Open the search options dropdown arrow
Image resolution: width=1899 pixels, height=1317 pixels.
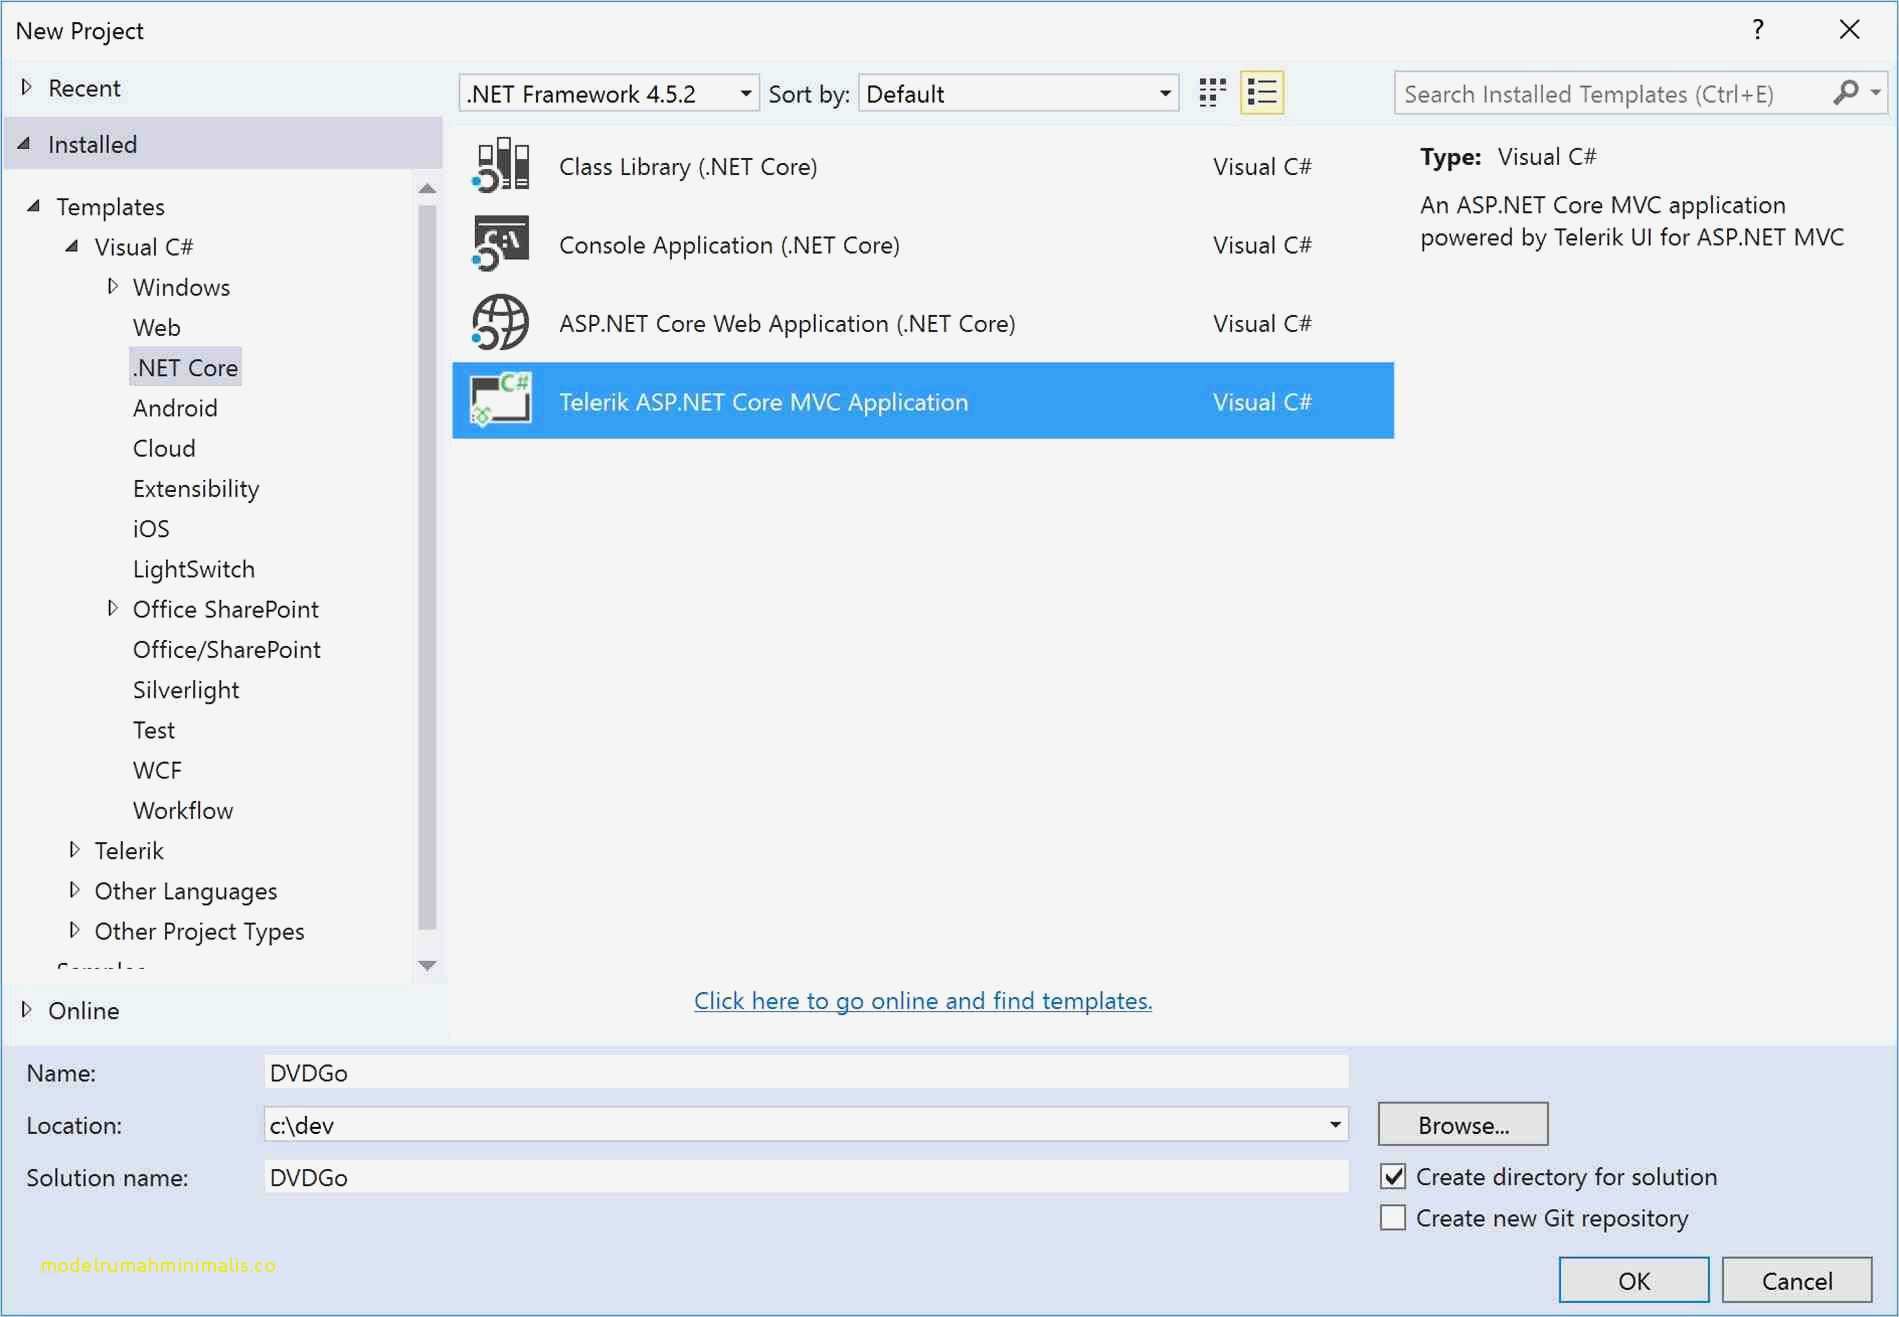tap(1876, 93)
